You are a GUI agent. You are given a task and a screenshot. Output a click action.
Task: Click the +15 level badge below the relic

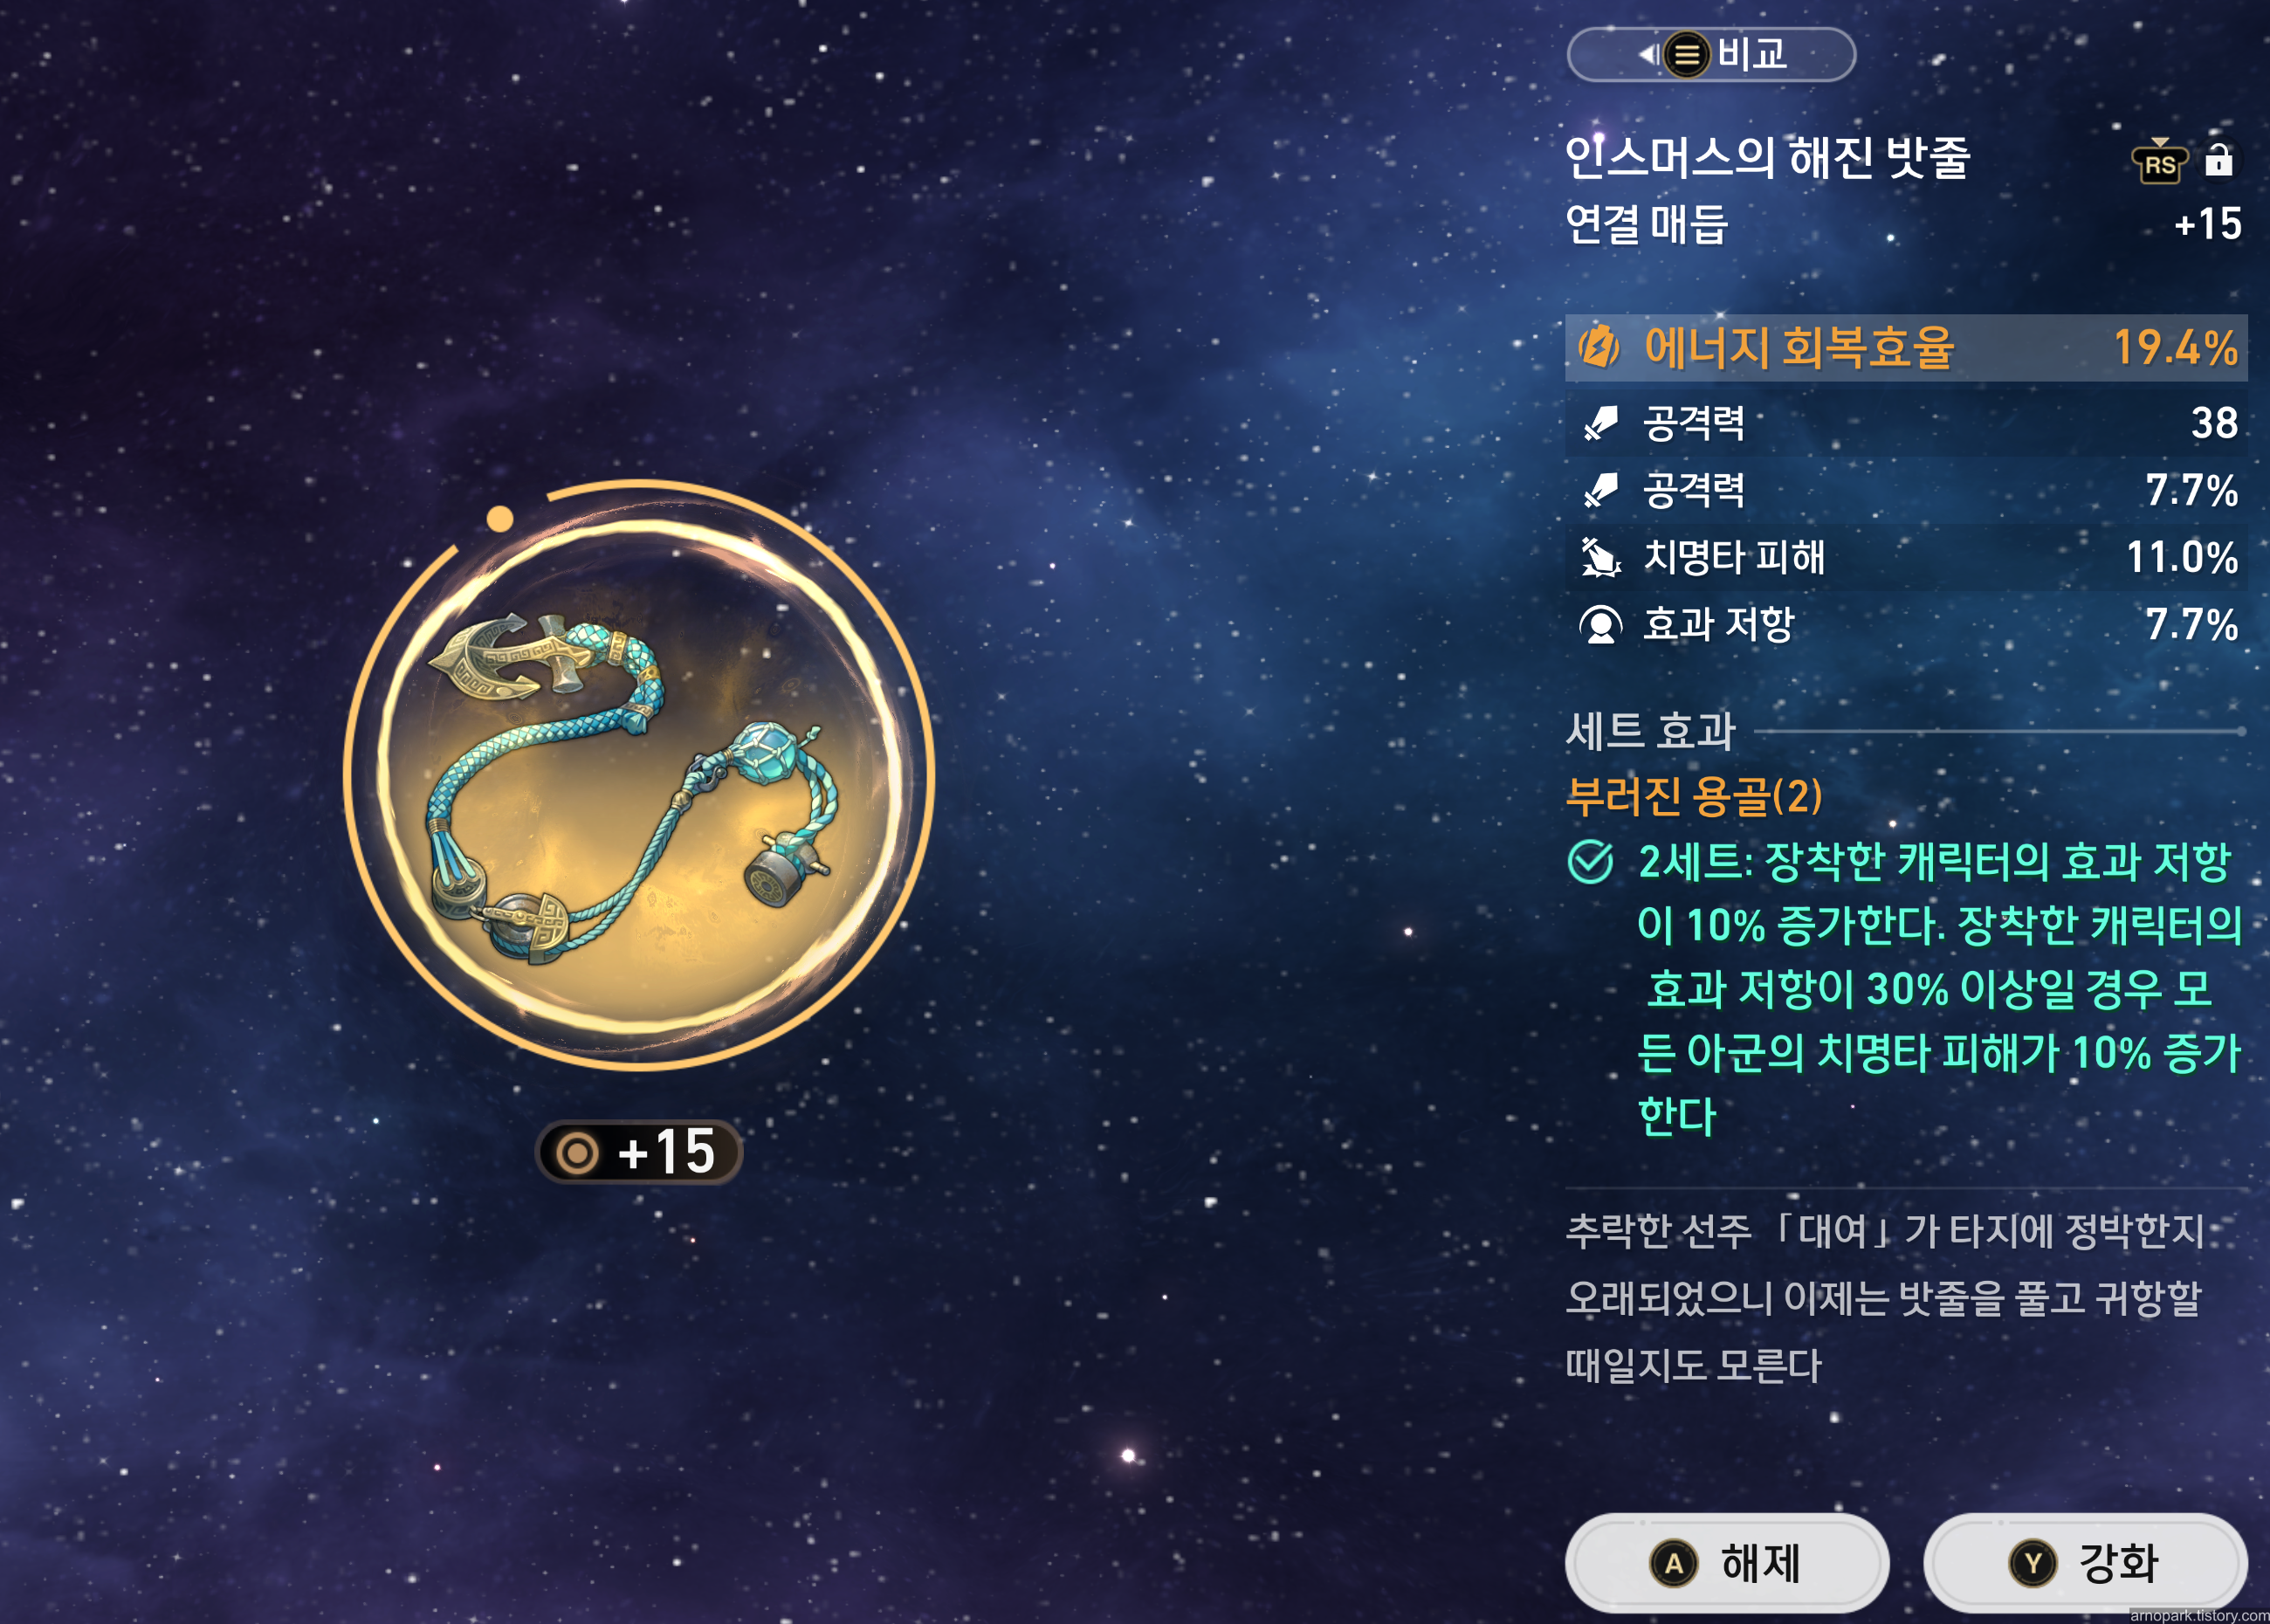[x=639, y=1152]
